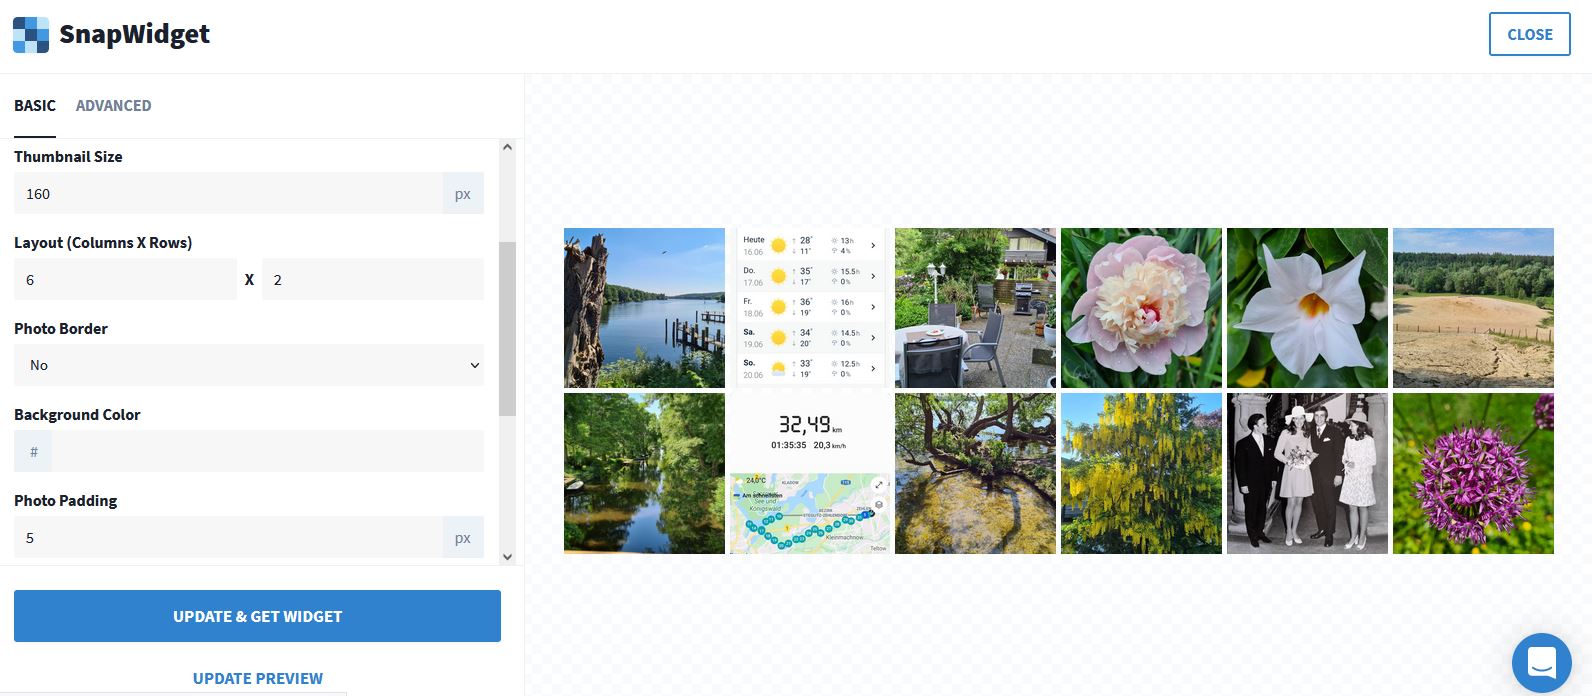Open the lake and dock photo thumbnail
The width and height of the screenshot is (1592, 696).
point(644,308)
